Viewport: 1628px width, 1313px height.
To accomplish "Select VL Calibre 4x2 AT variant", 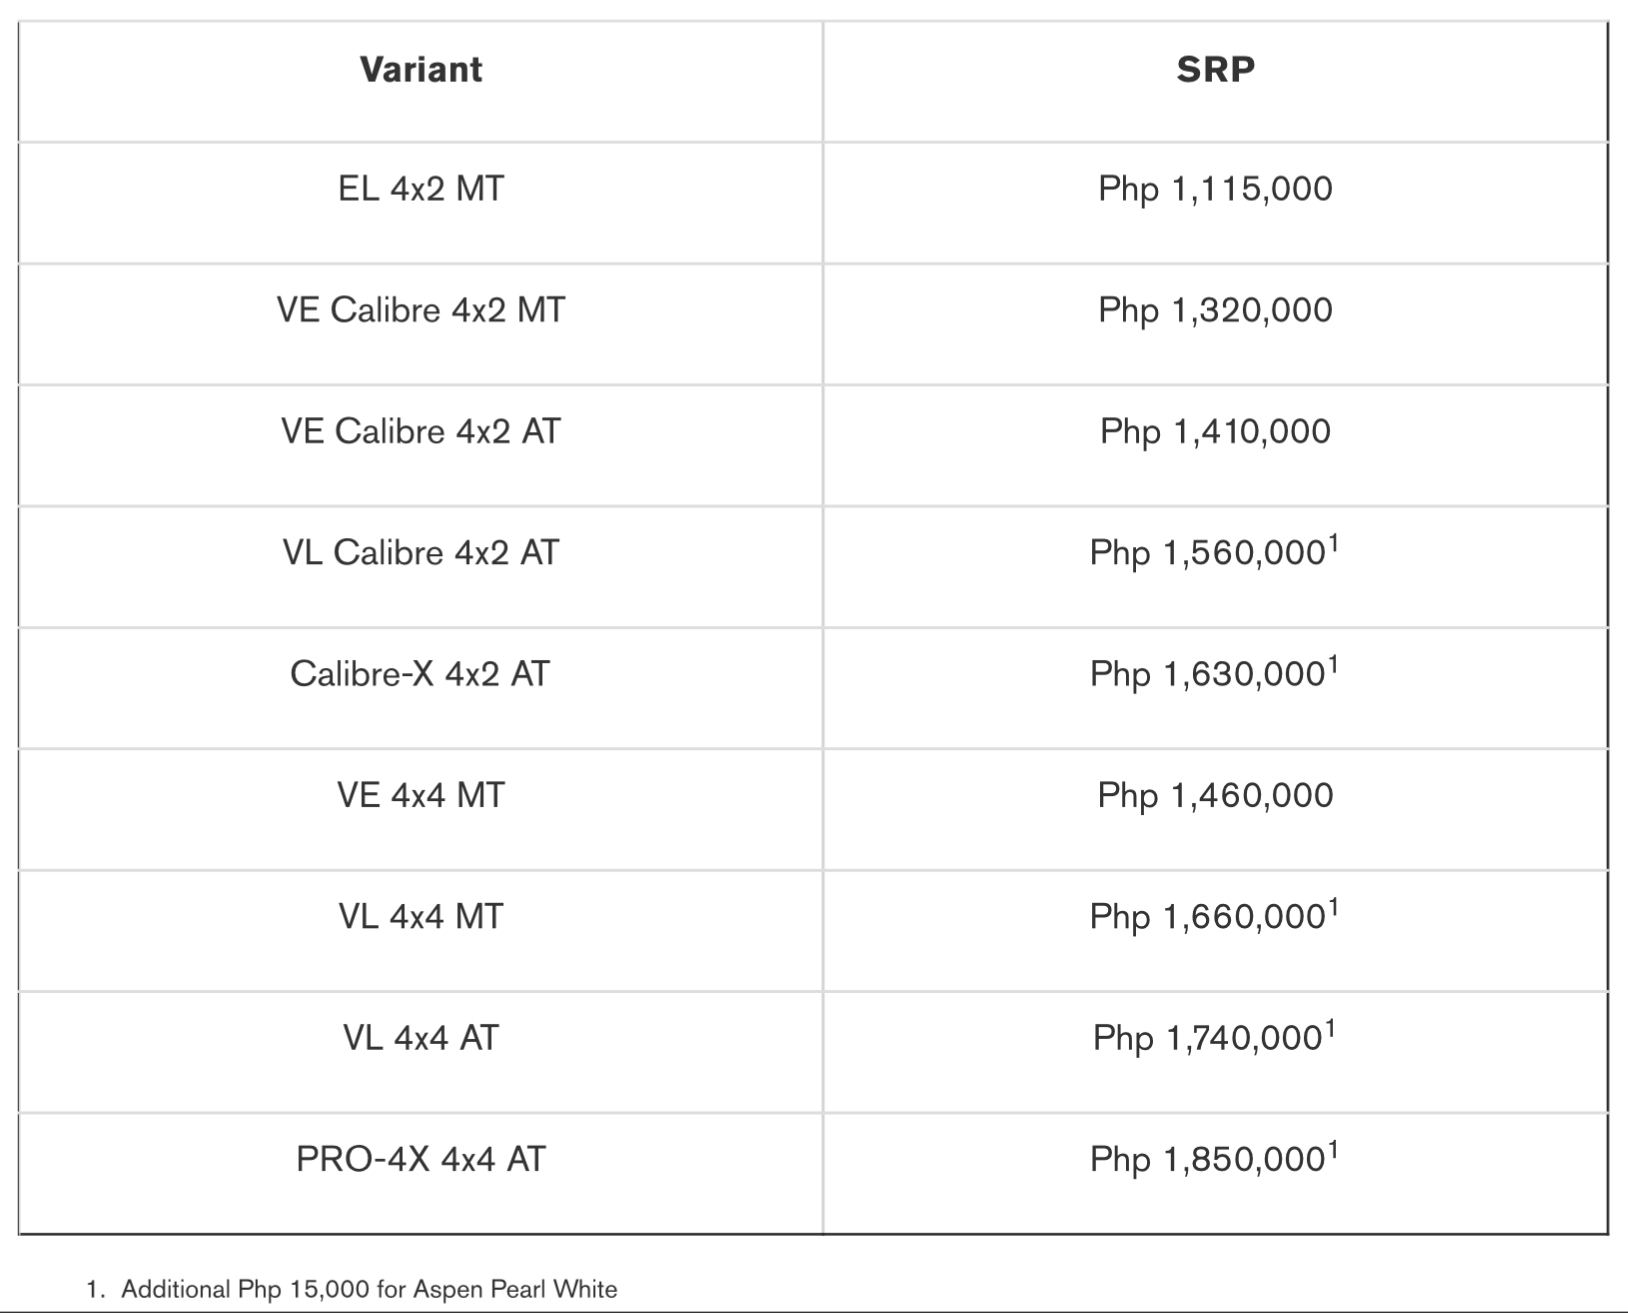I will 421,552.
